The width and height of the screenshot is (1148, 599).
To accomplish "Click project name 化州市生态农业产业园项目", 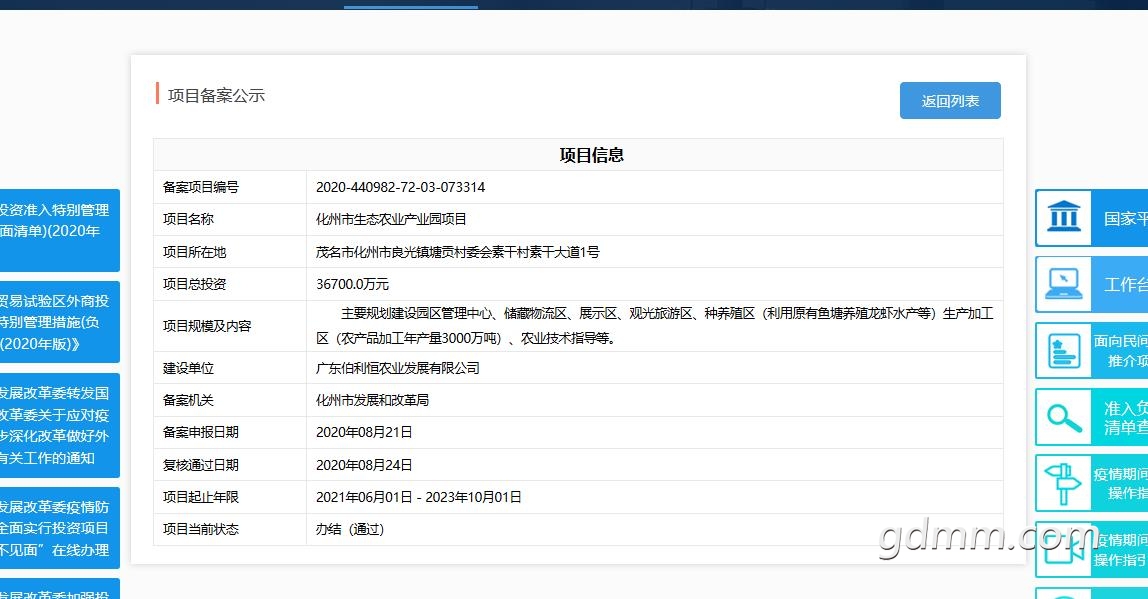I will tap(391, 219).
